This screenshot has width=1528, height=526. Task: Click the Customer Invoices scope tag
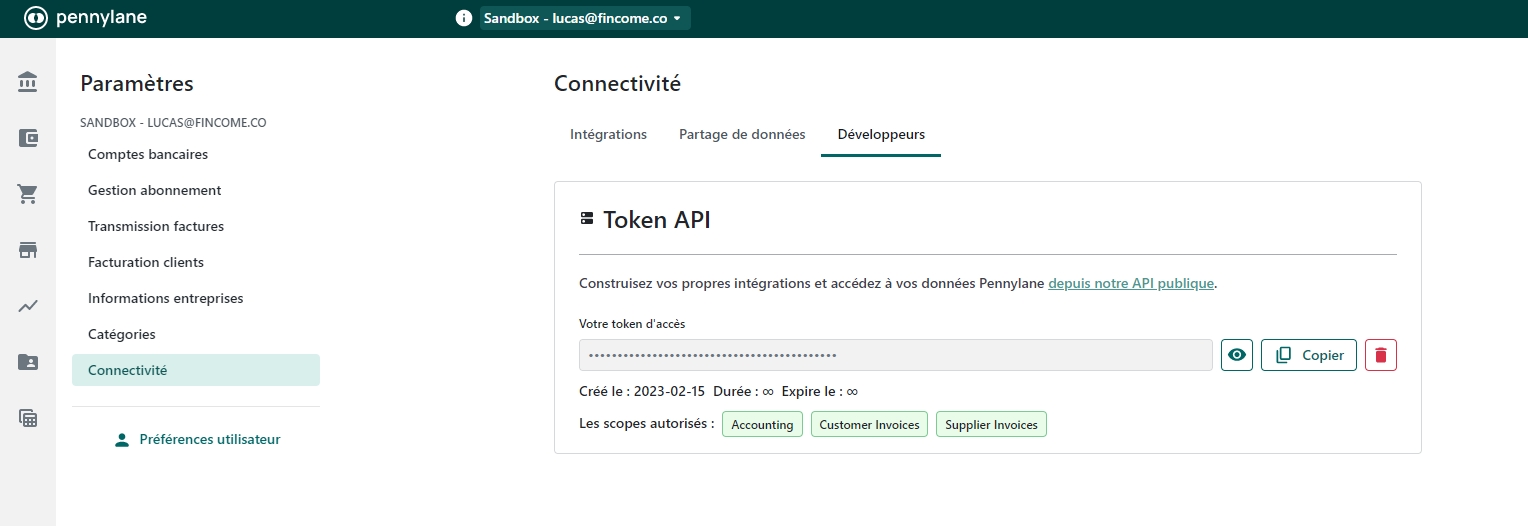pyautogui.click(x=869, y=424)
